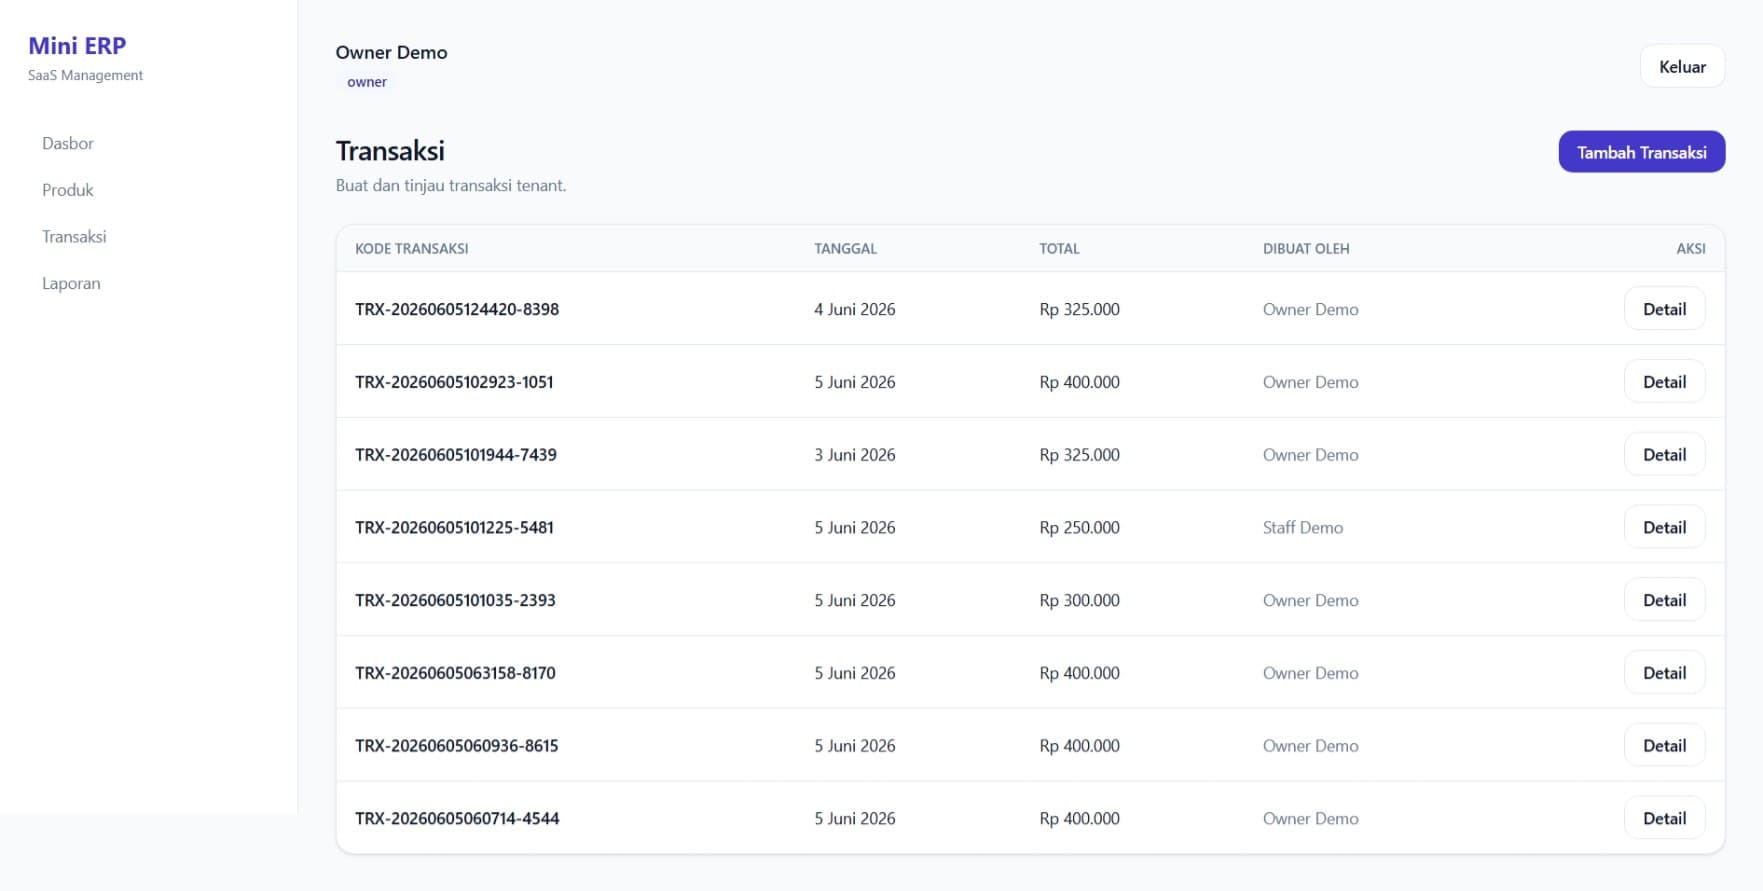
Task: Select Transaksi sidebar item
Action: [74, 237]
